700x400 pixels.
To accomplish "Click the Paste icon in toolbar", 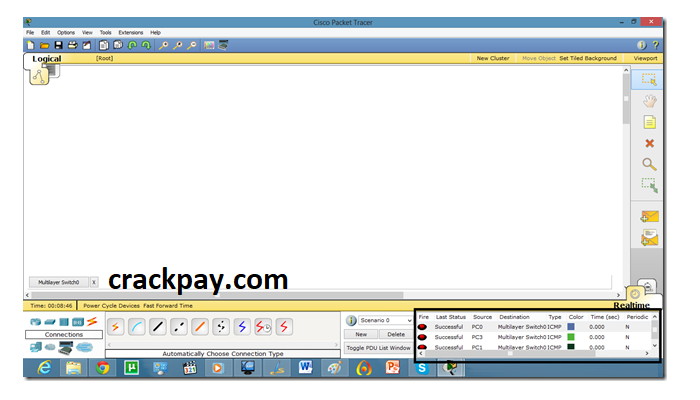I will point(118,45).
